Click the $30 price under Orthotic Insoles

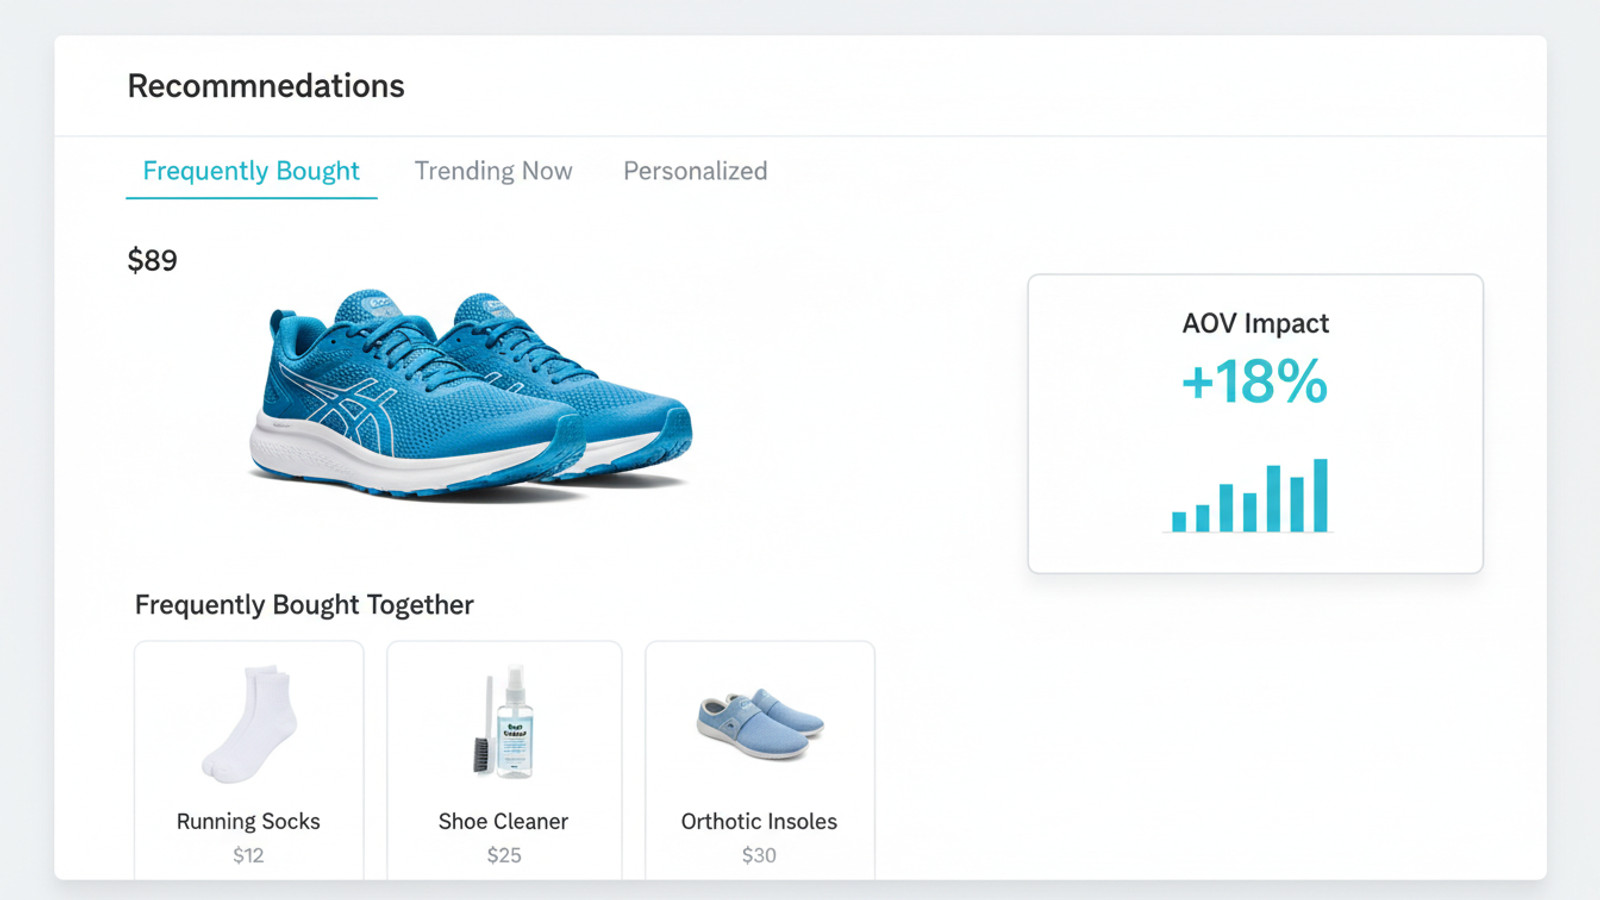pos(759,855)
